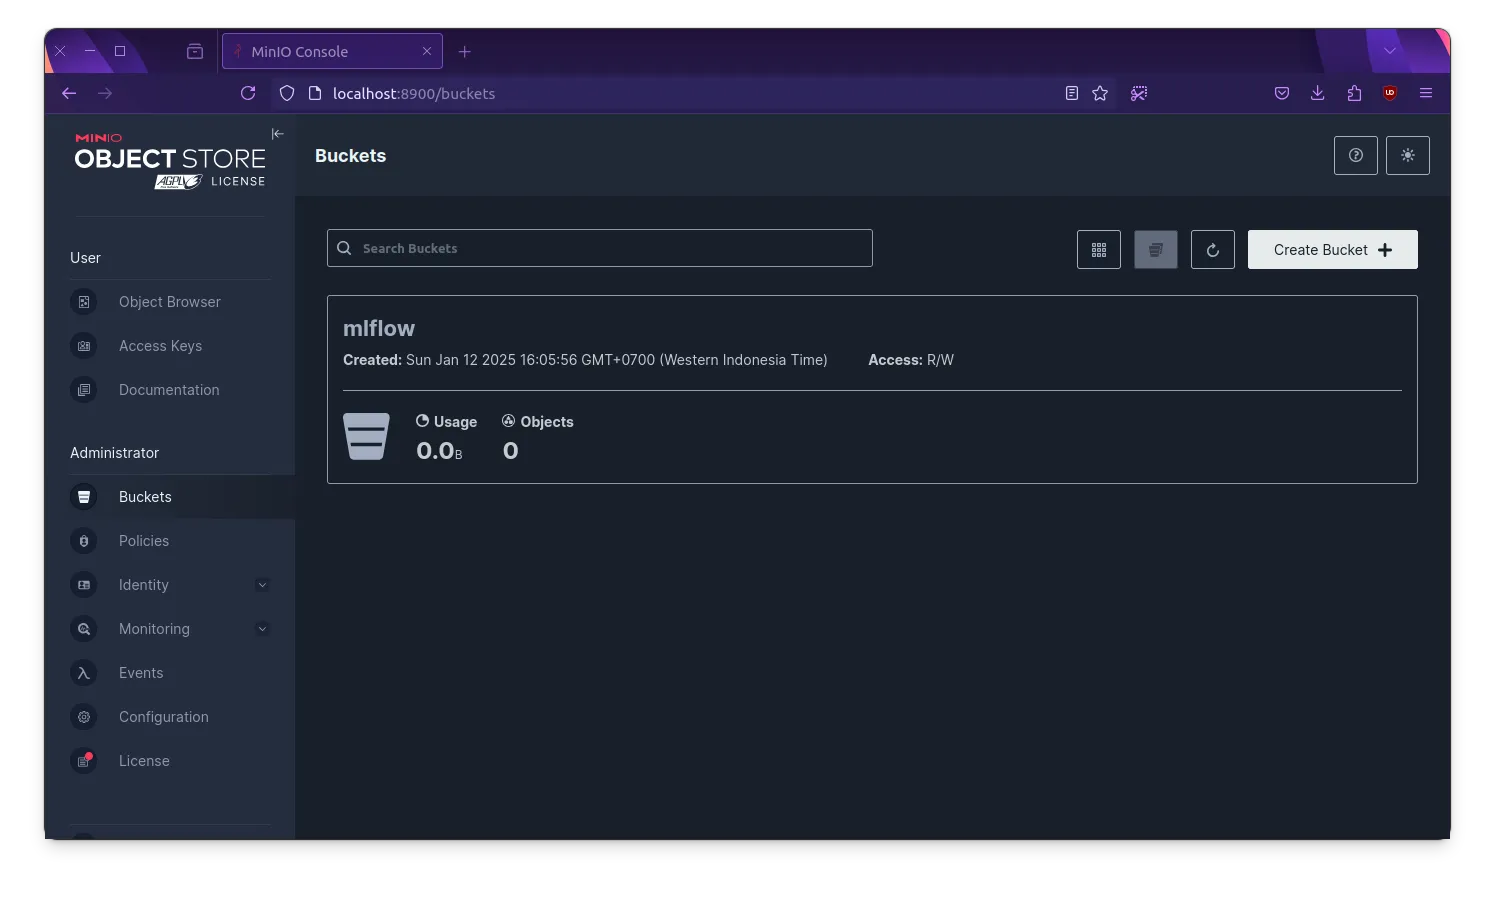This screenshot has width=1495, height=900.
Task: Open the Documentation link in the sidebar
Action: [170, 390]
